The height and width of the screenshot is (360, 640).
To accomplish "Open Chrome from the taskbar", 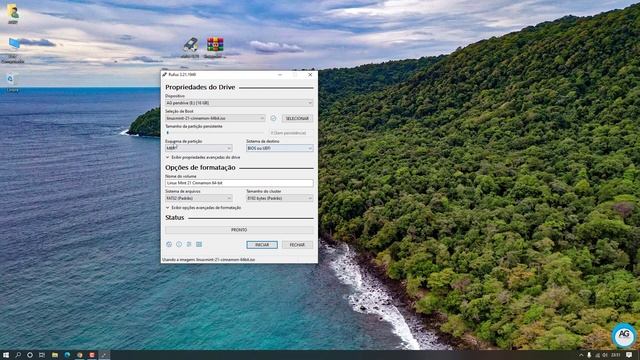I will coord(80,355).
